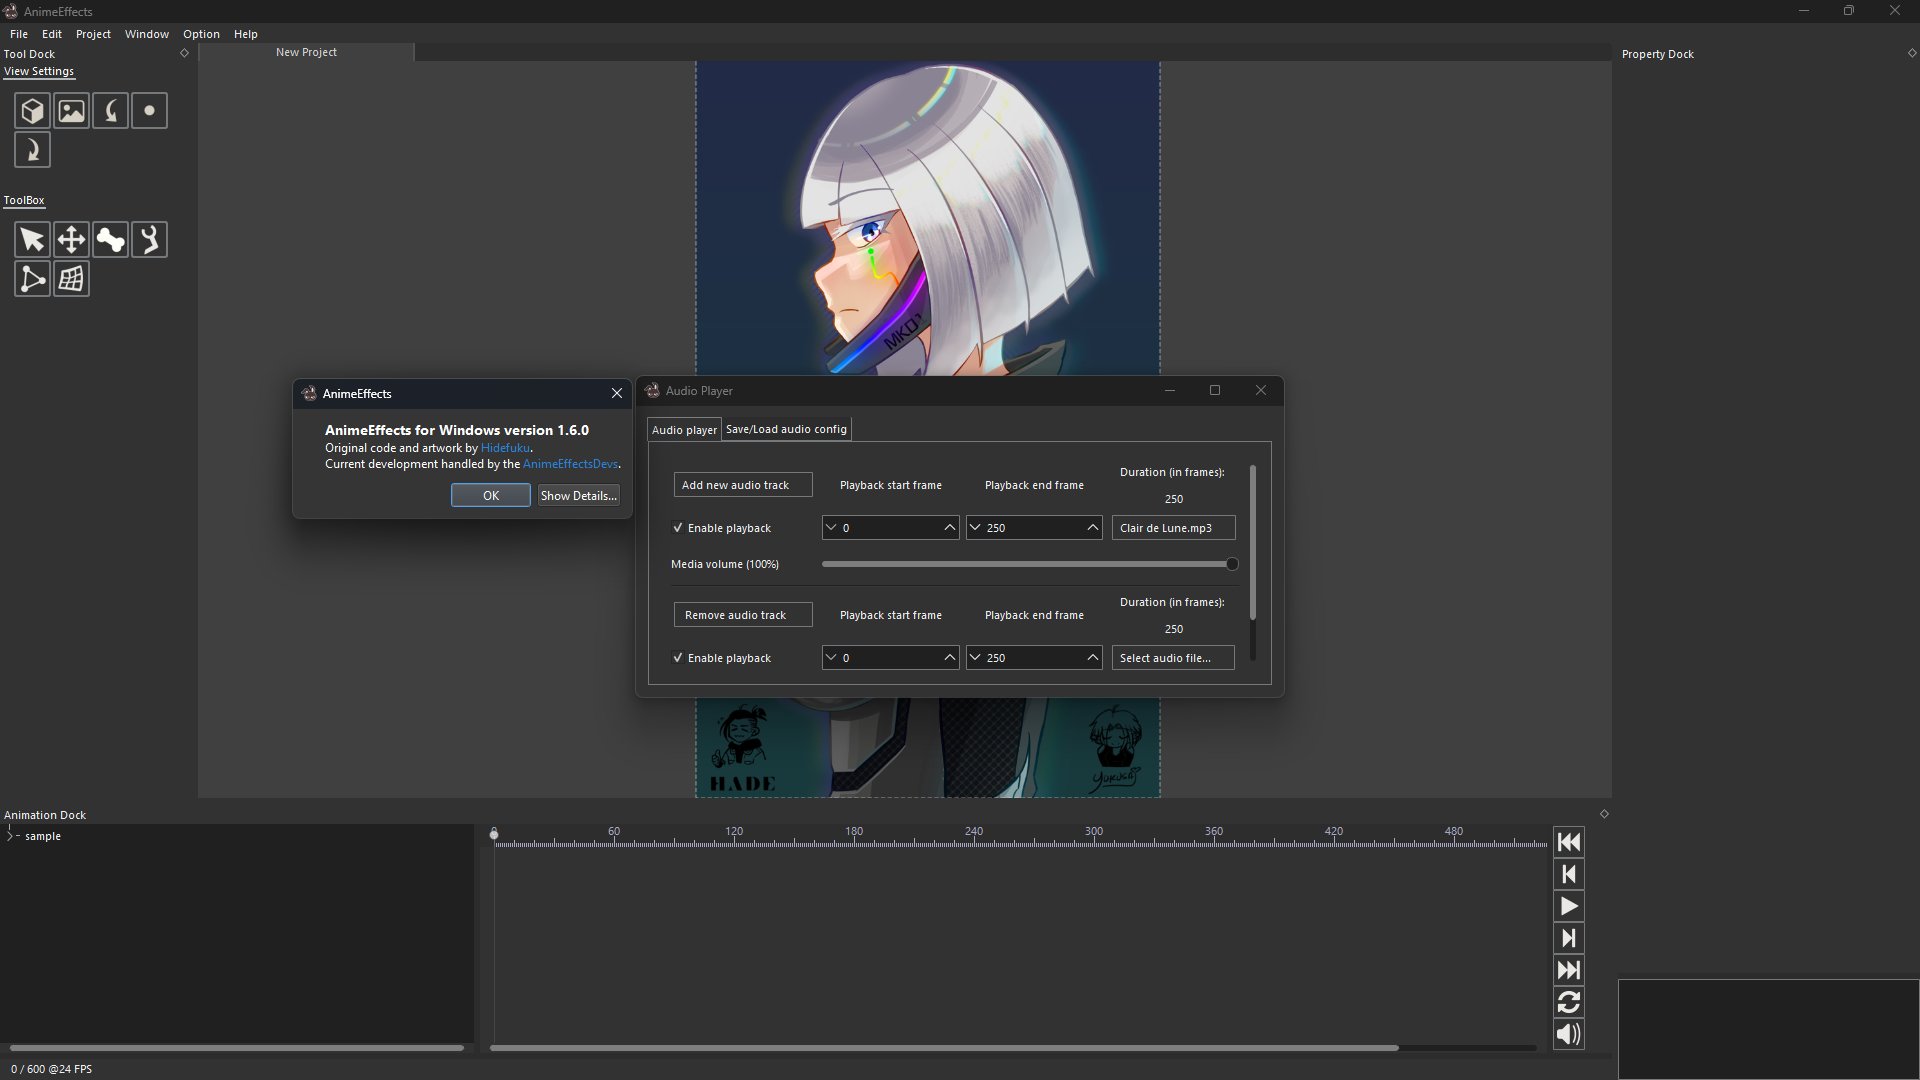Screen dimensions: 1920x1080
Task: Click the 0 / 600 @24 FPS status text
Action: tap(51, 1069)
